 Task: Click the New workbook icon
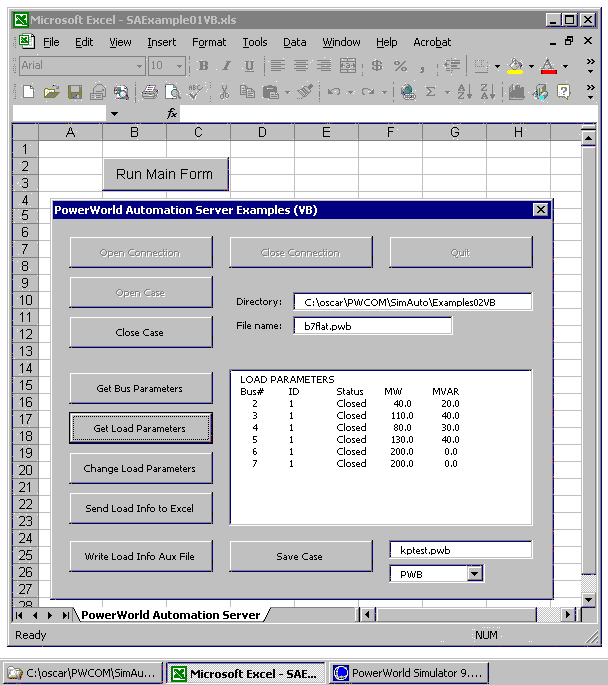(28, 92)
